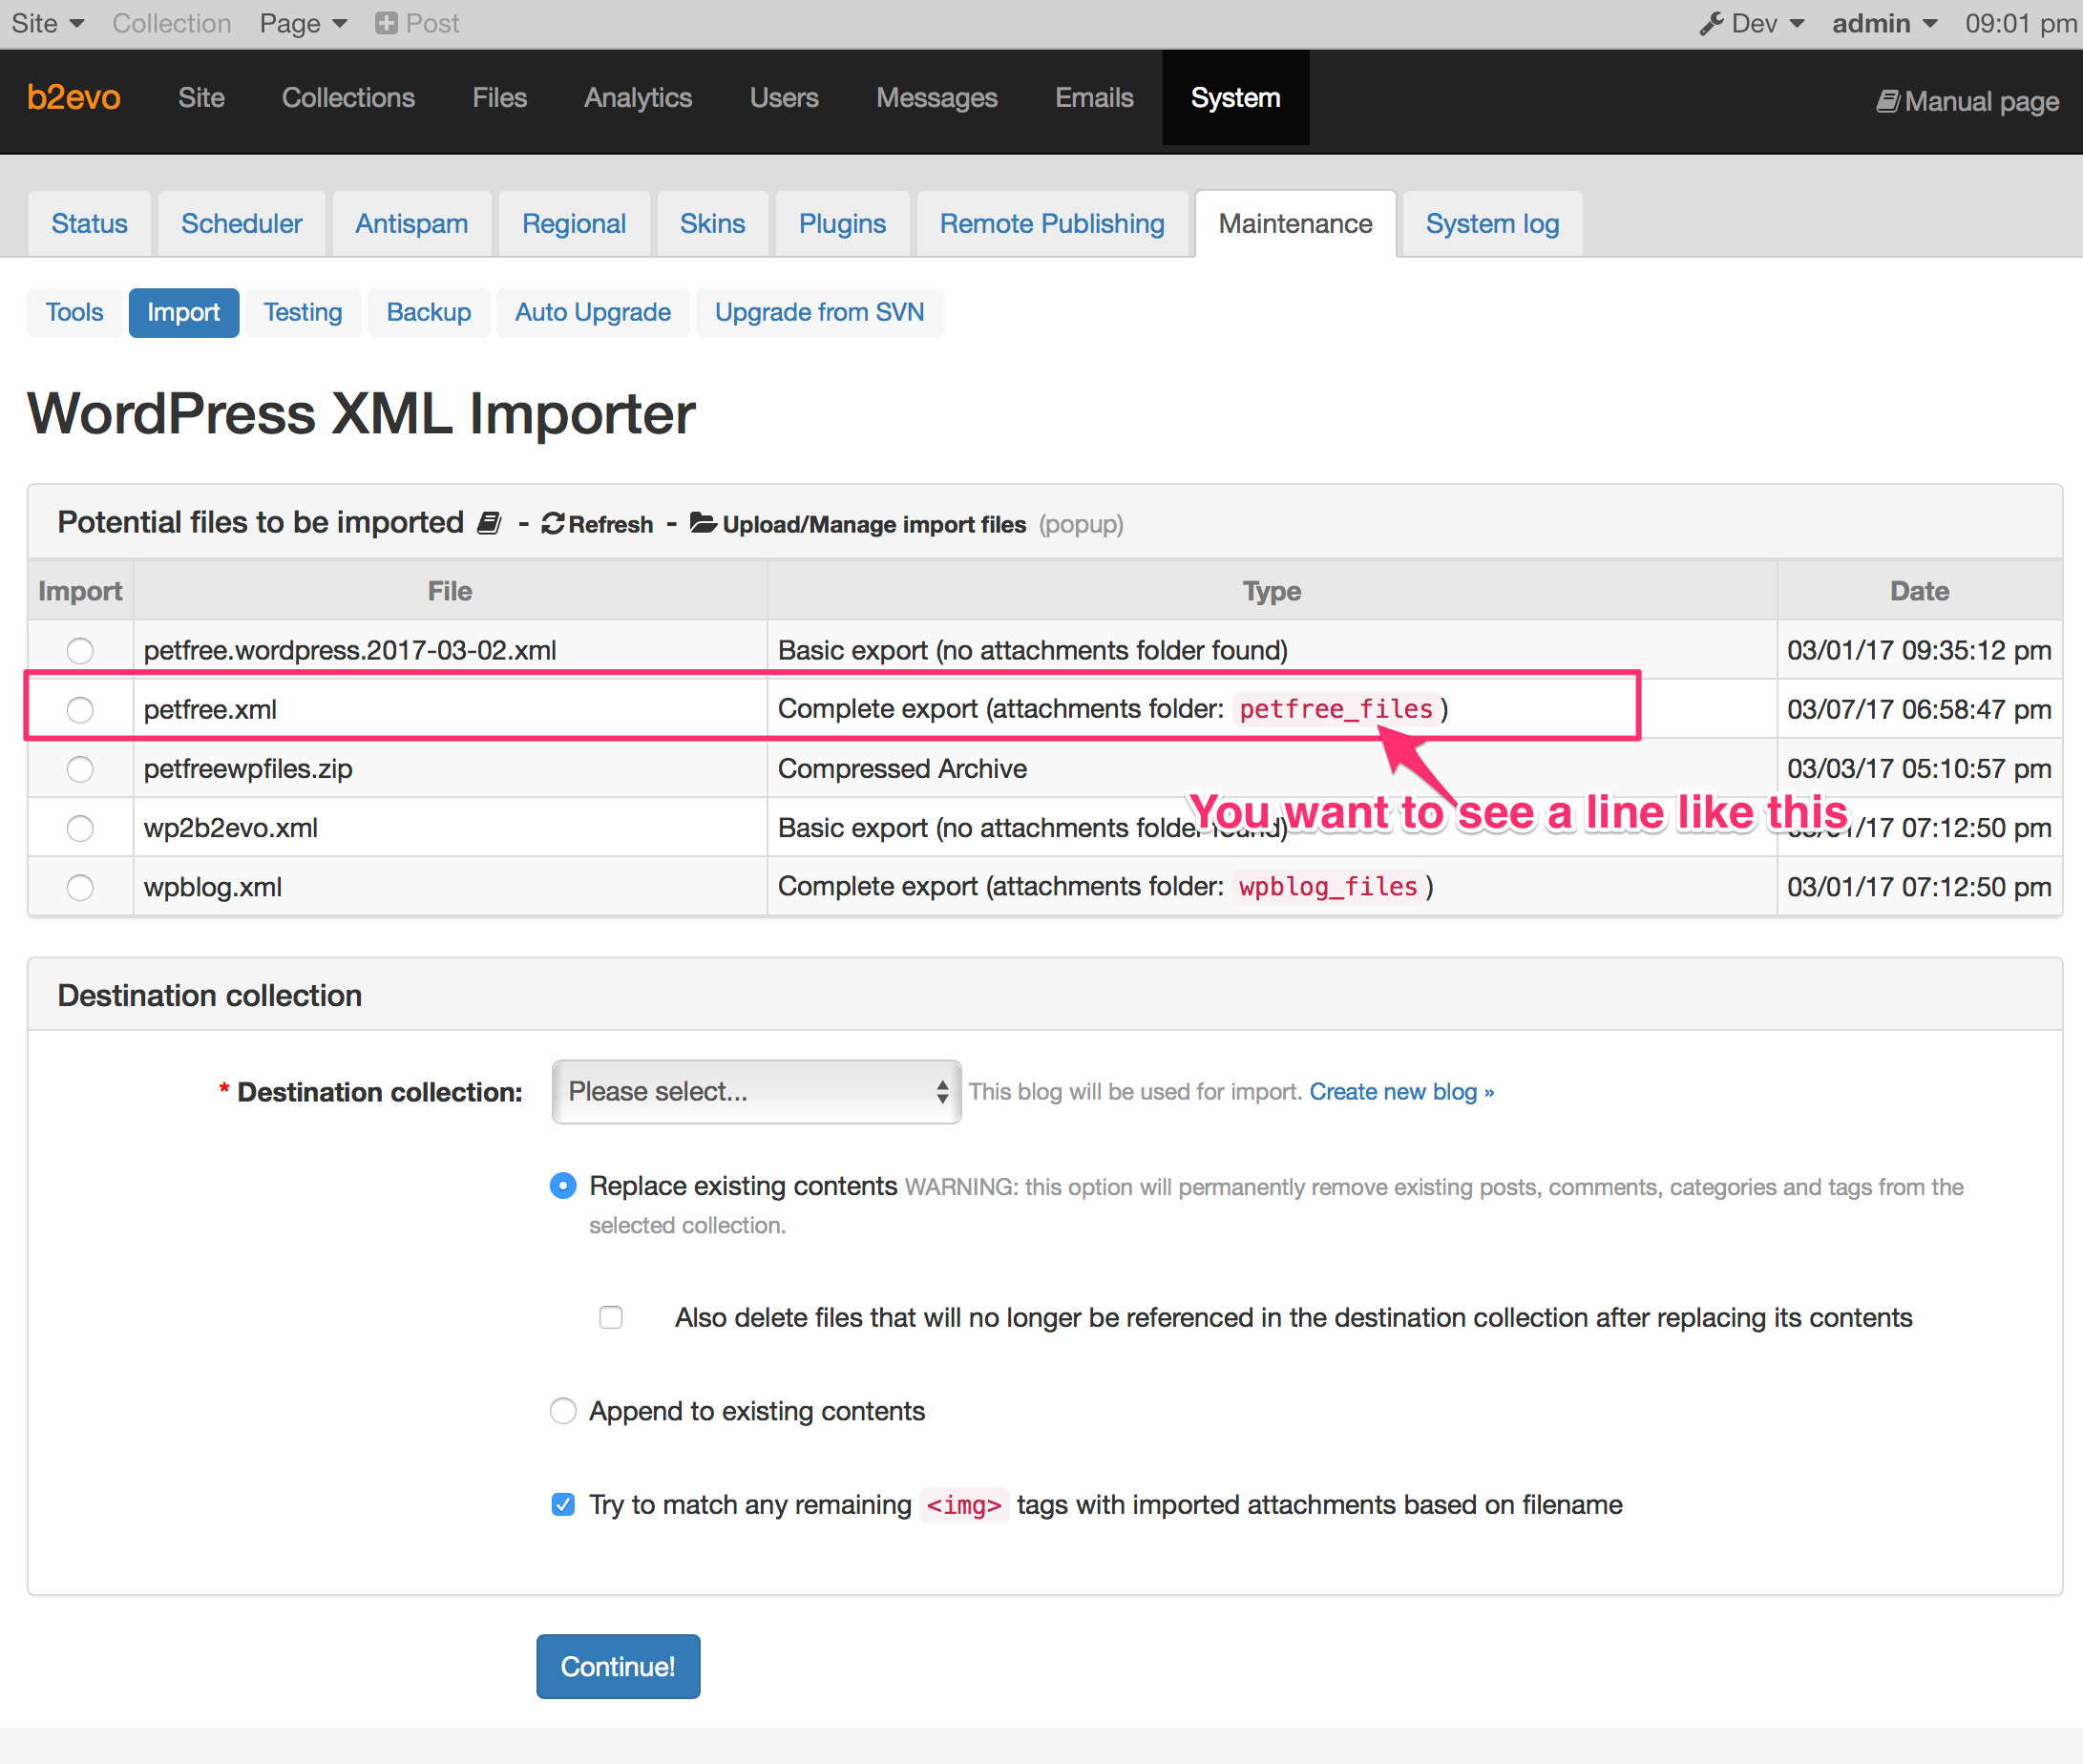
Task: Open the System log tab
Action: click(1492, 224)
